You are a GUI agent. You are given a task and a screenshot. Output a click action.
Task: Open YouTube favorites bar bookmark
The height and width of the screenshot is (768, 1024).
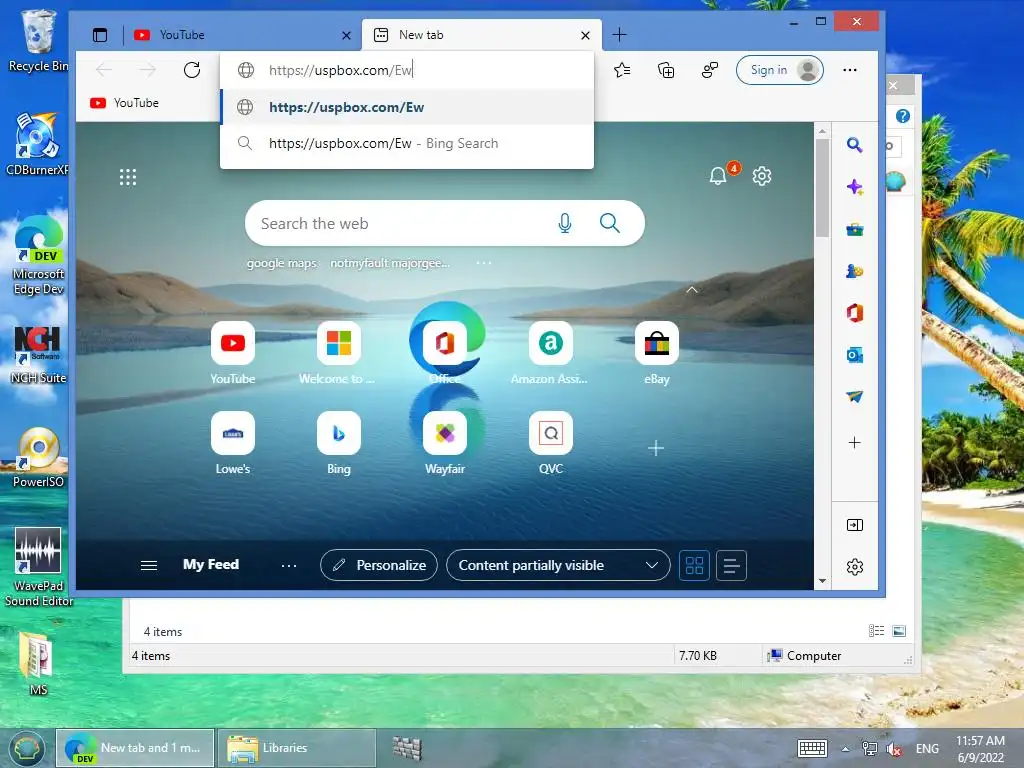(x=125, y=103)
